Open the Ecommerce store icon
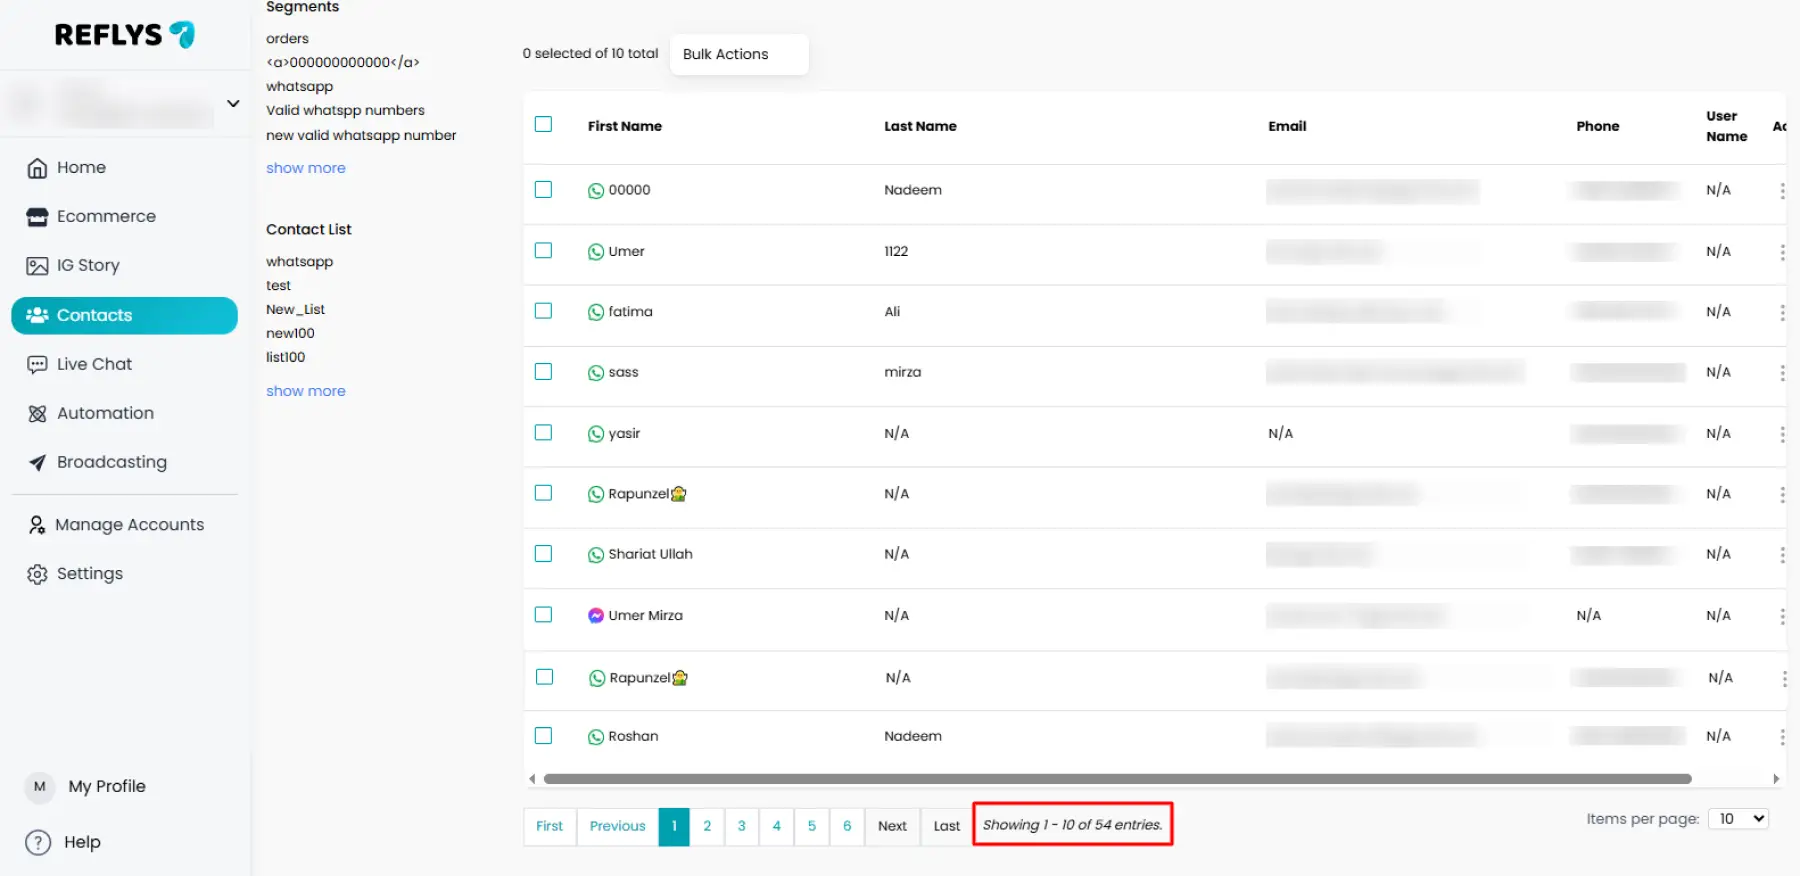The image size is (1800, 876). click(x=37, y=217)
